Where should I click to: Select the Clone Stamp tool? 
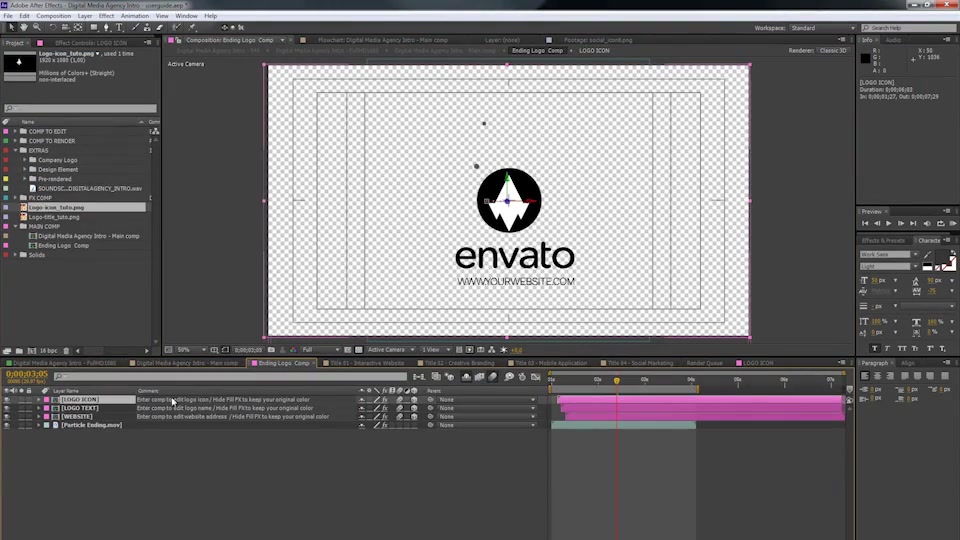pos(147,28)
